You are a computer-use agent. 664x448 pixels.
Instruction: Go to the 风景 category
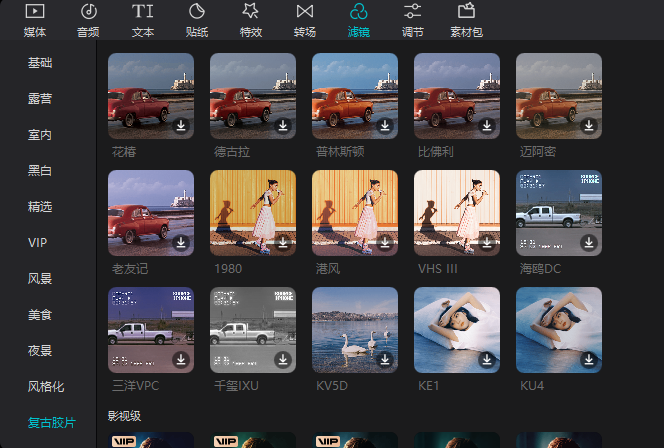[40, 279]
